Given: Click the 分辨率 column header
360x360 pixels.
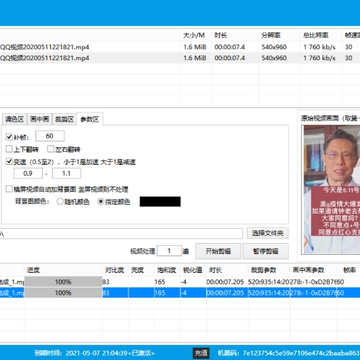Looking at the screenshot, I should pos(270,35).
